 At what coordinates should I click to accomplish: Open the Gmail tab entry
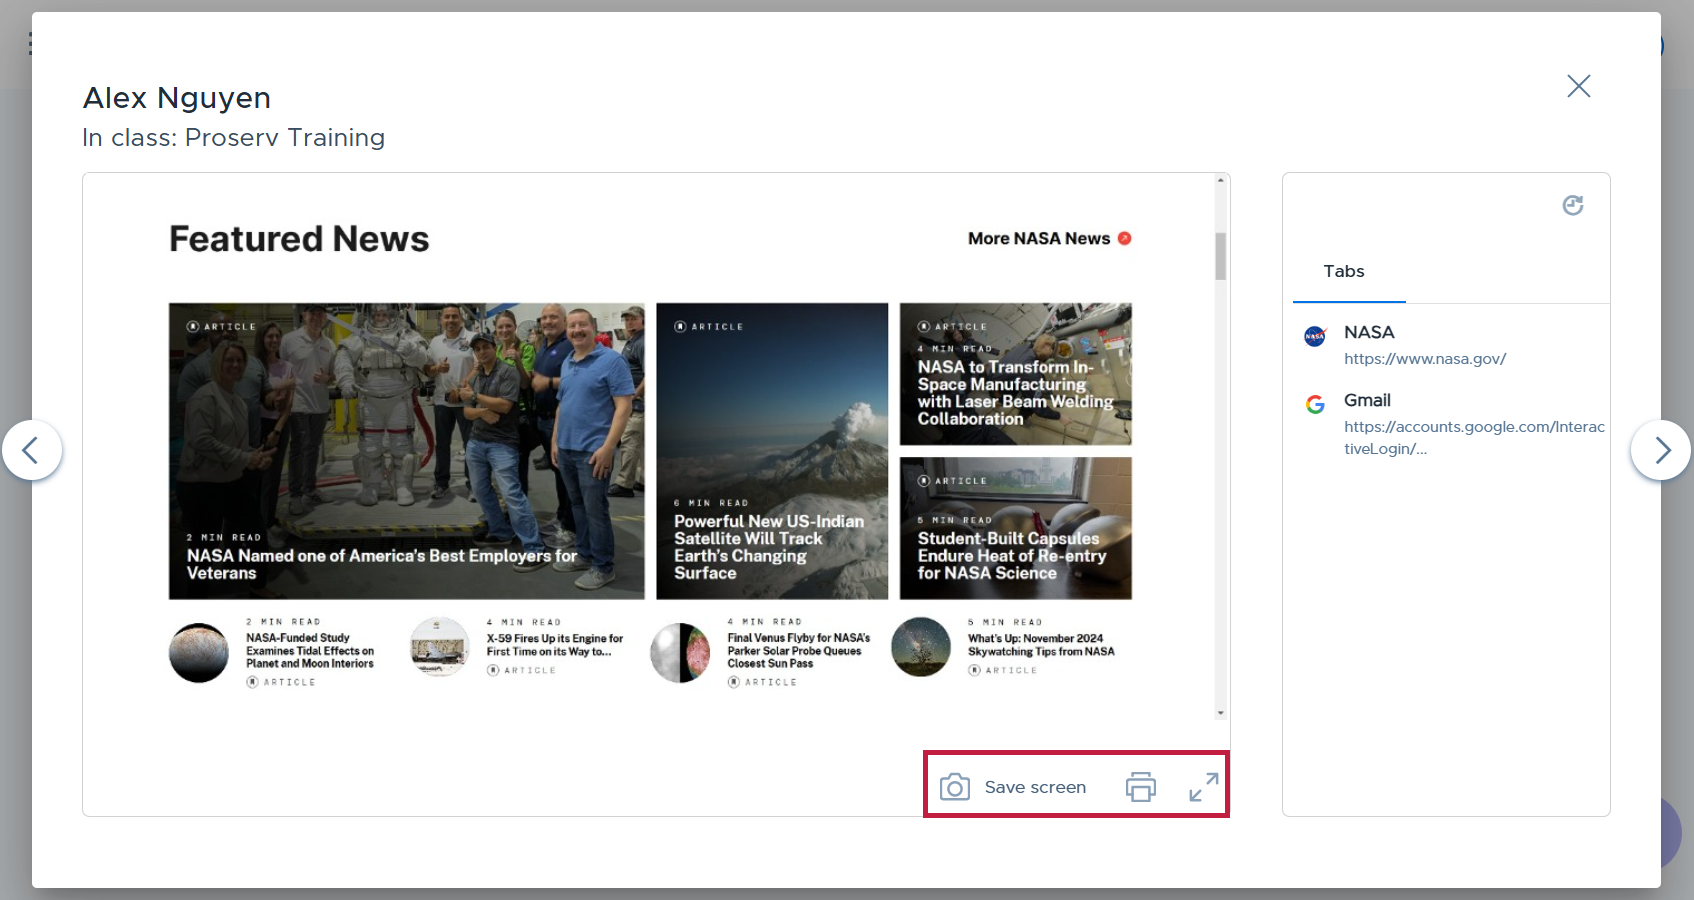pos(1367,400)
